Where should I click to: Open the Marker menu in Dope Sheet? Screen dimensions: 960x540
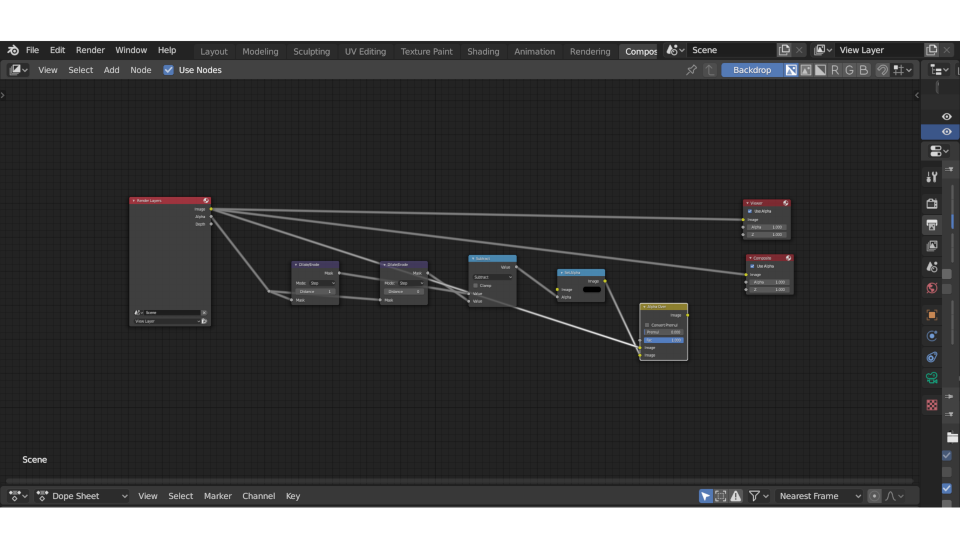click(x=217, y=496)
